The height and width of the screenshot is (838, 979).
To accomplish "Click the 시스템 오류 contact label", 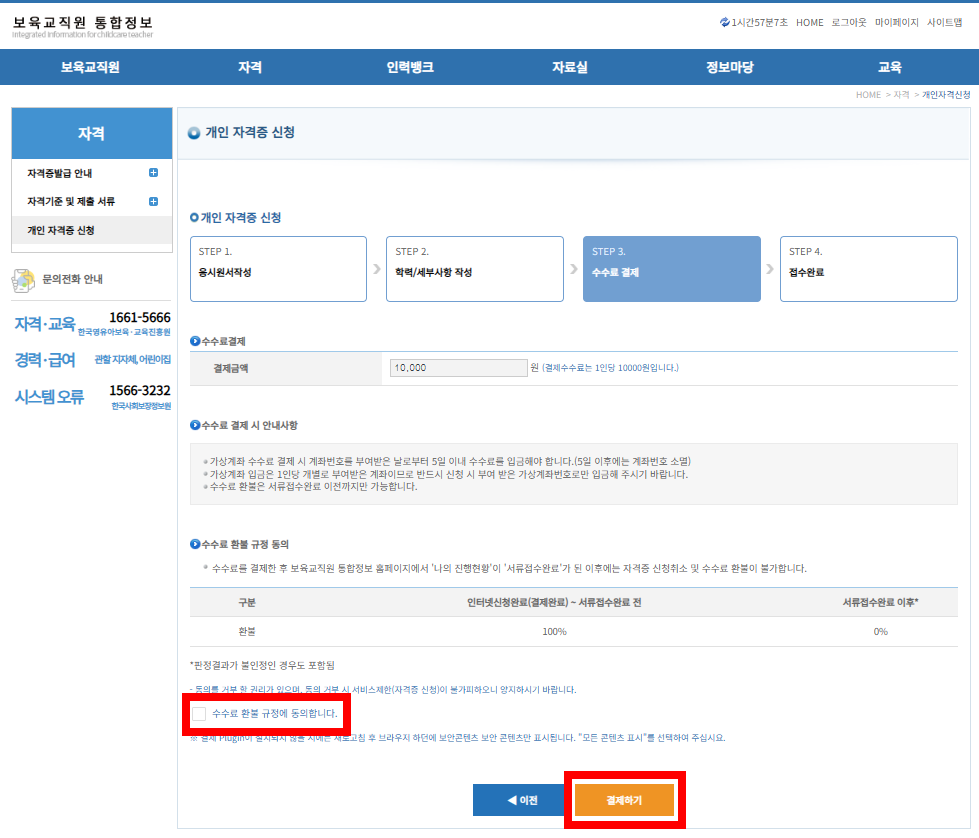I will pos(49,397).
